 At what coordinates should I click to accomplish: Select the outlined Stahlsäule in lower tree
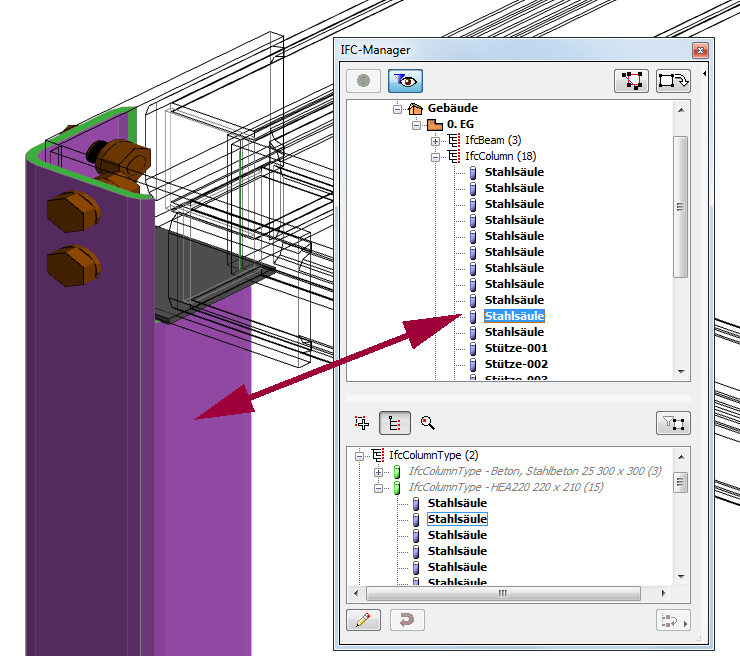[x=457, y=519]
